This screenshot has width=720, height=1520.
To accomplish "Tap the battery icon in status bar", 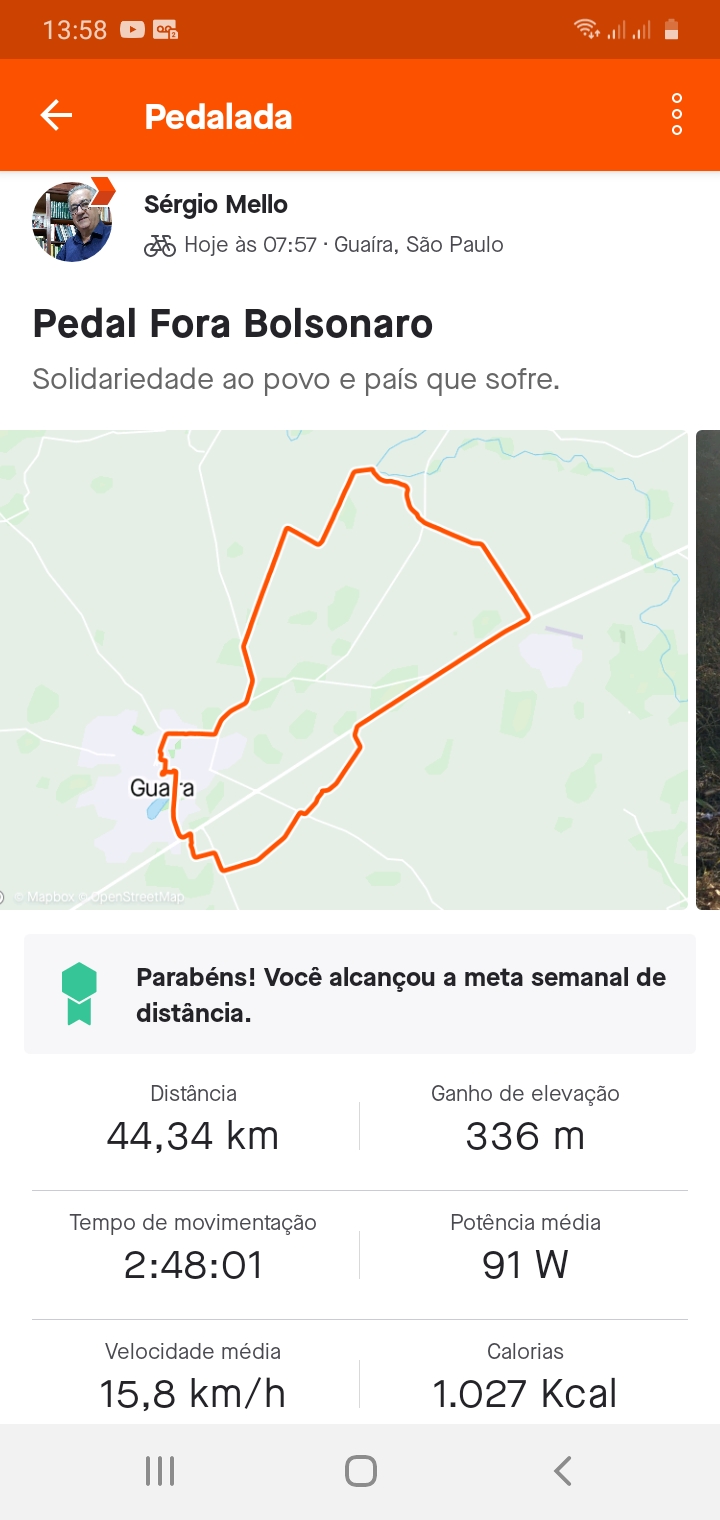I will (x=672, y=30).
